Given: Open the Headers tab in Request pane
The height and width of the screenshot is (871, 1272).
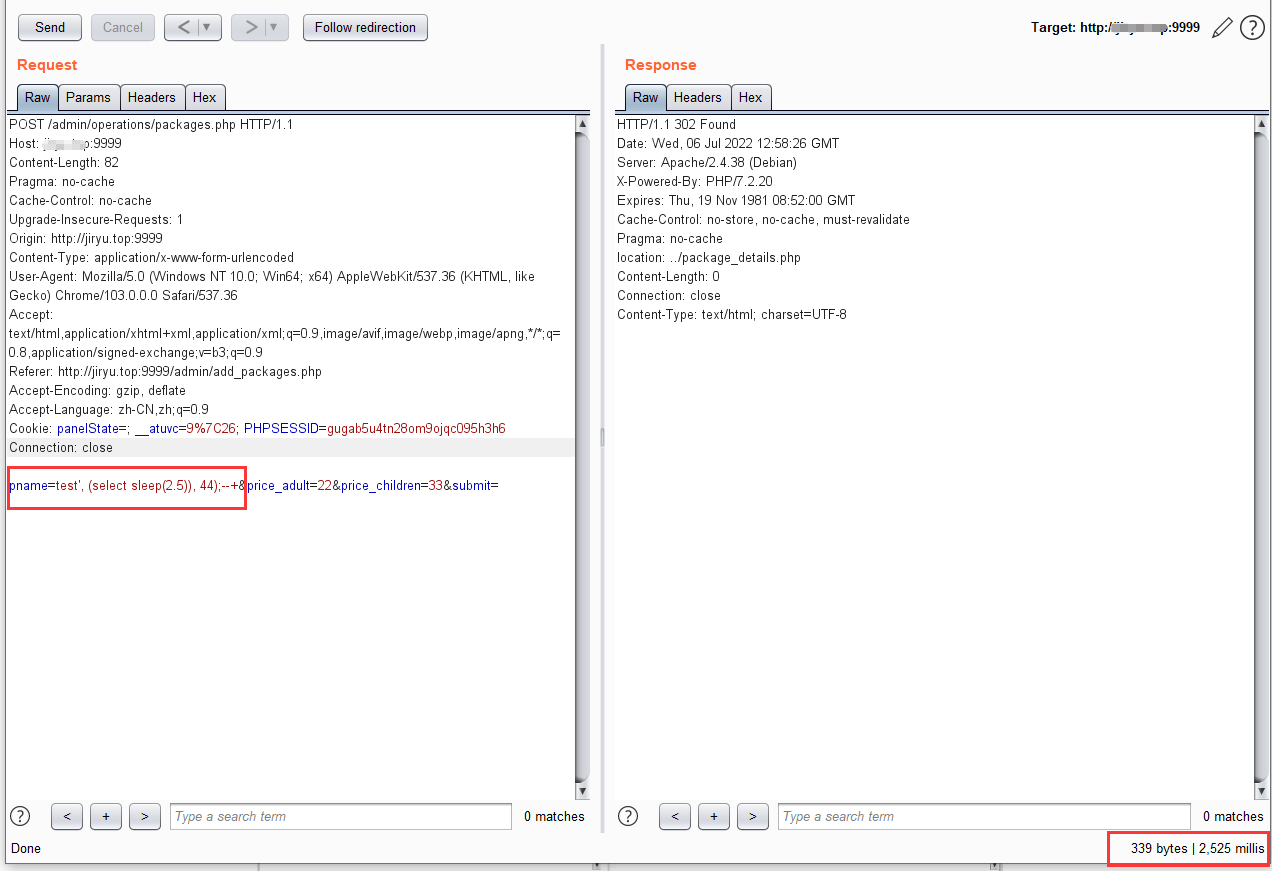Looking at the screenshot, I should 152,97.
